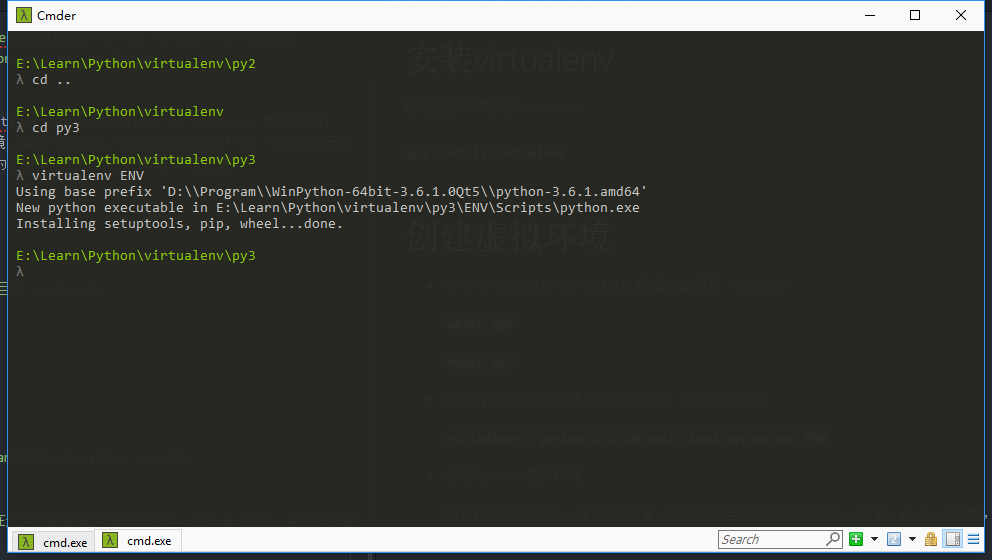Click the E:\Learn\Python\virtualenv\py2 prompt path
992x560 pixels.
[135, 63]
